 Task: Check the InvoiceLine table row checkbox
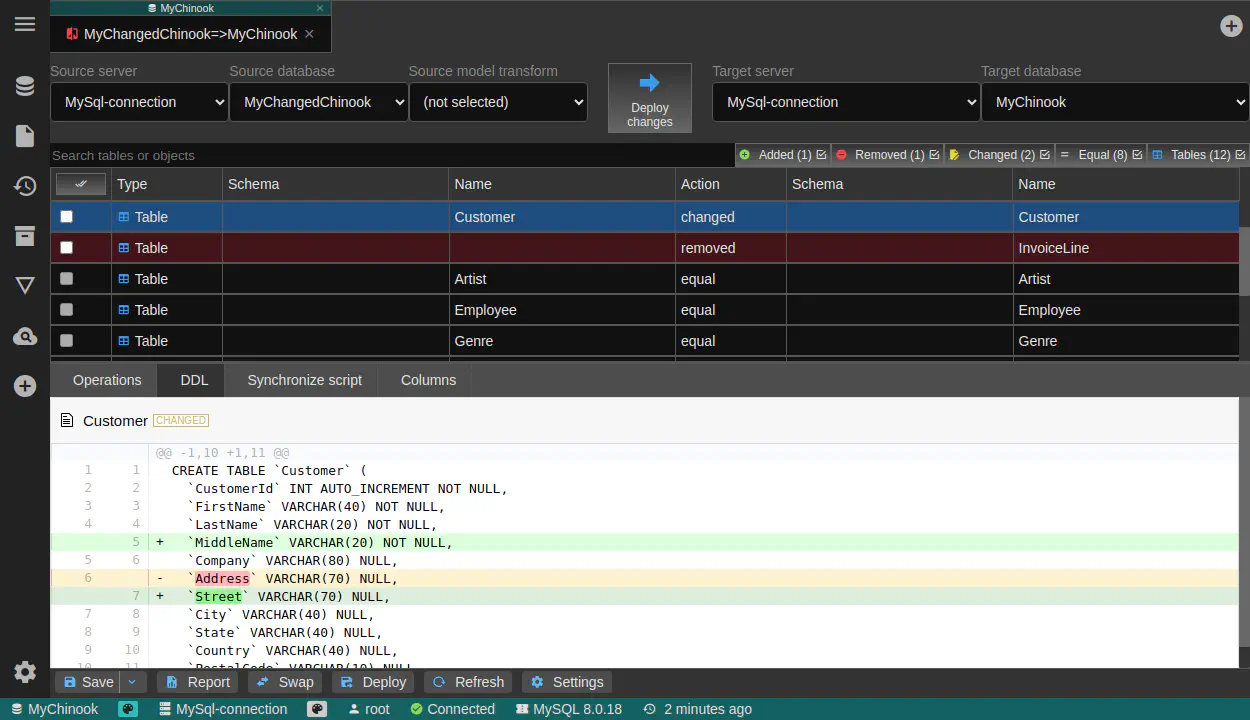[x=67, y=248]
